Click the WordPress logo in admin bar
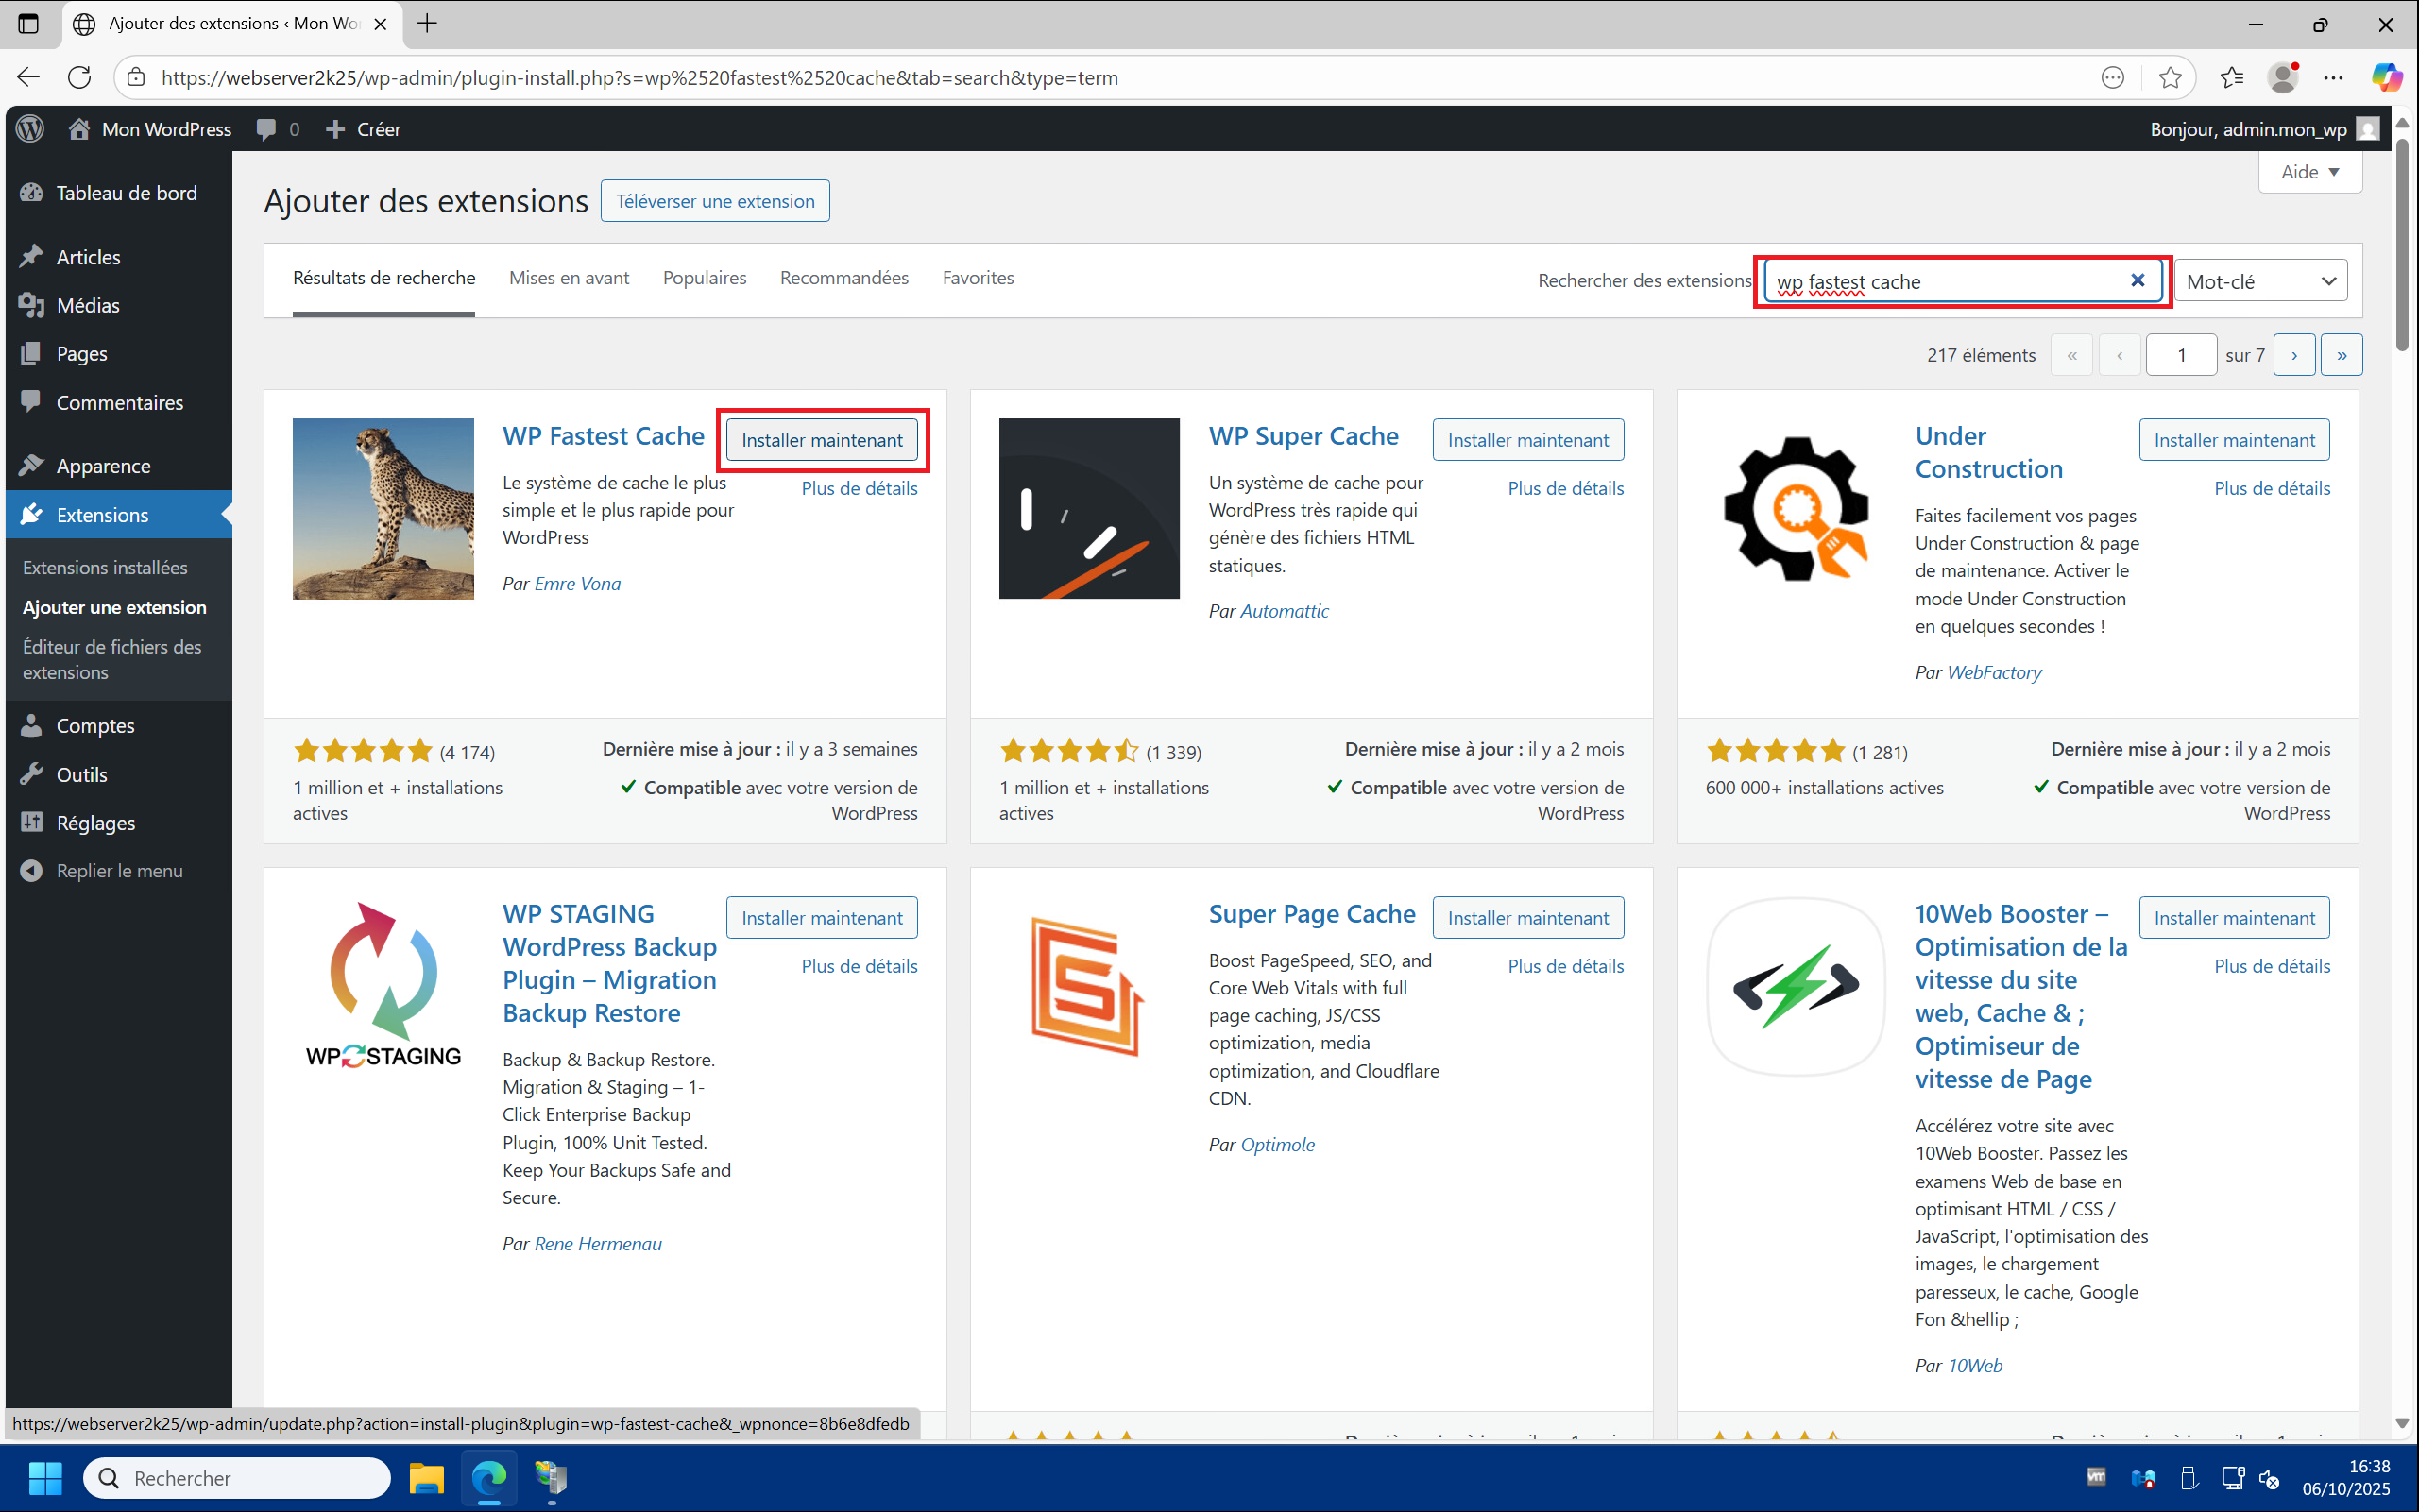The image size is (2419, 1512). pos(31,129)
